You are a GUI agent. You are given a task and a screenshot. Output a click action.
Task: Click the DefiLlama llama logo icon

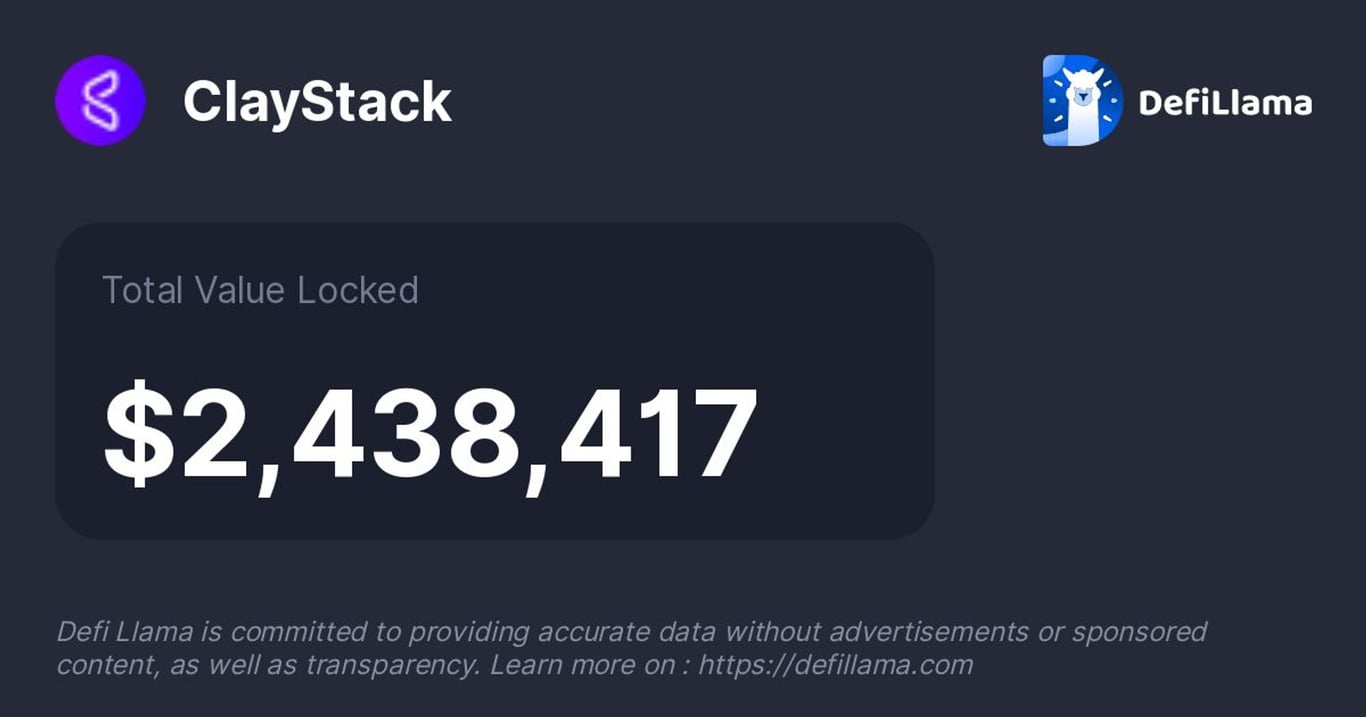(1082, 101)
